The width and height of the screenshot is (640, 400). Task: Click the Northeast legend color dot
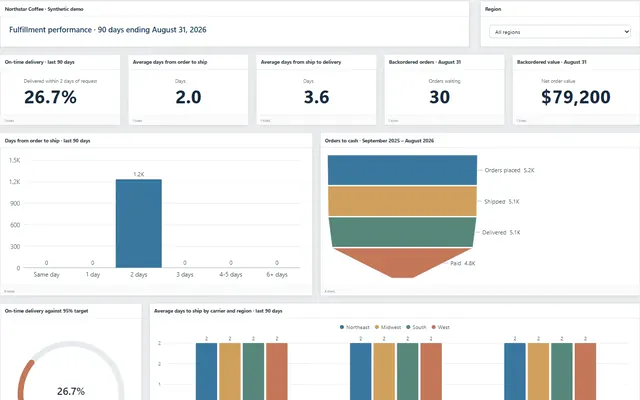[342, 327]
